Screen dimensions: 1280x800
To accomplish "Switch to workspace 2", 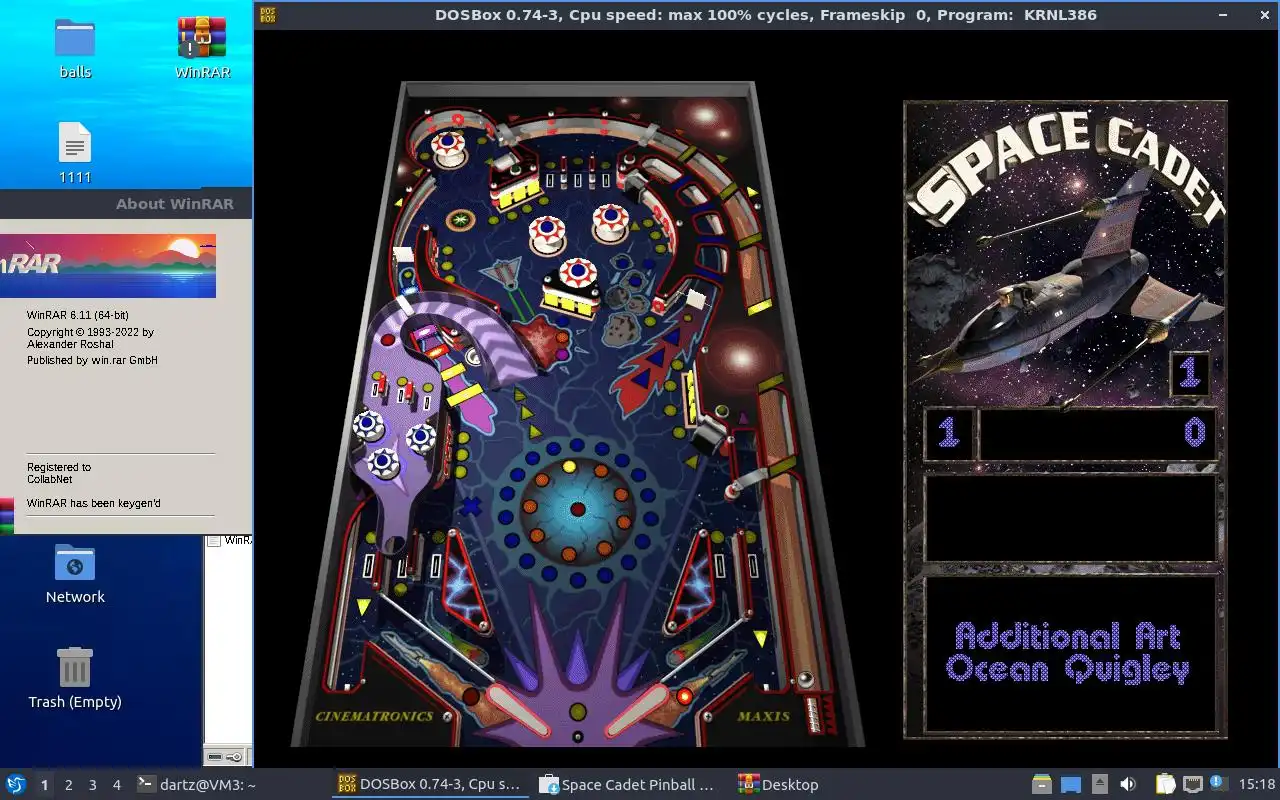I will (x=68, y=785).
